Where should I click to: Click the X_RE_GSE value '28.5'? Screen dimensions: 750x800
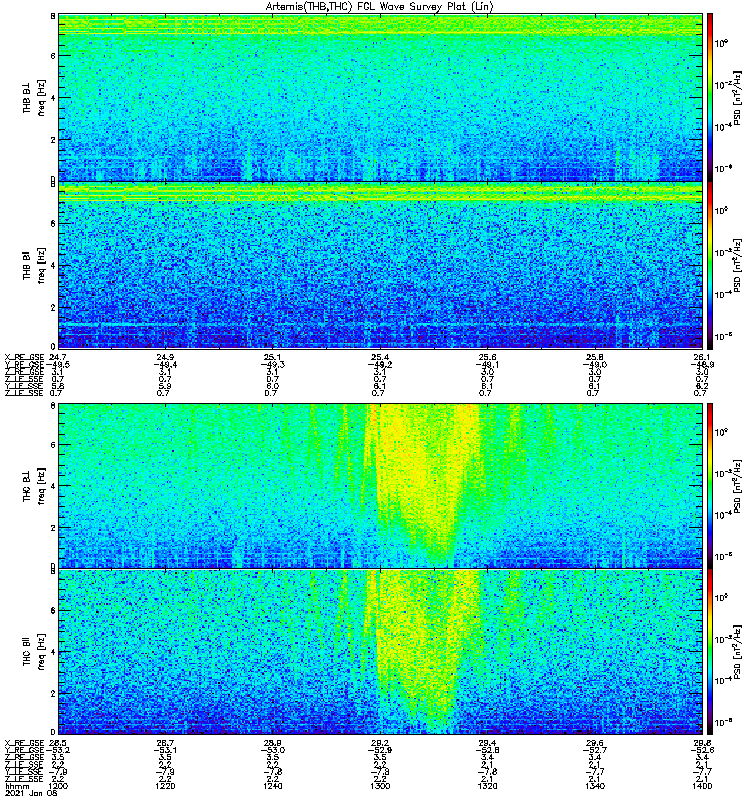(x=58, y=743)
